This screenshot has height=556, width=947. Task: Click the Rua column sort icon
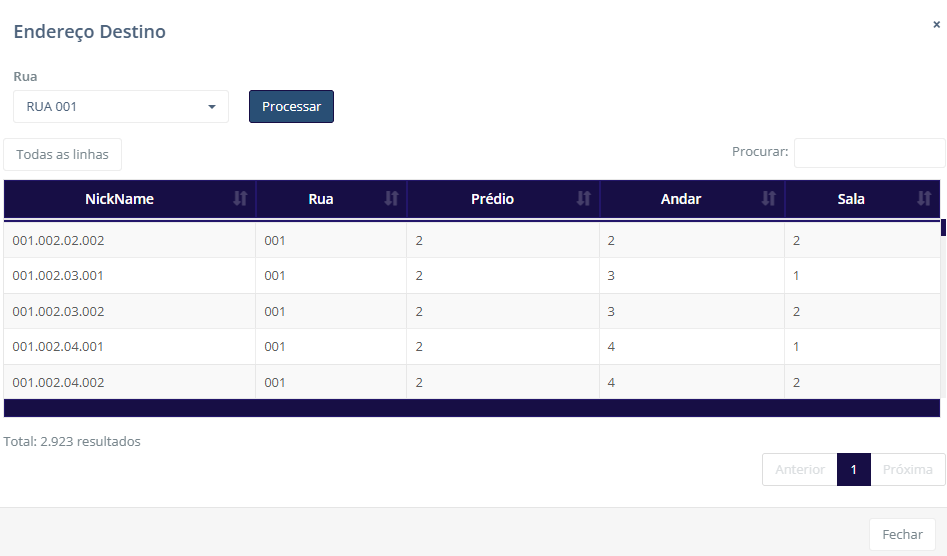[391, 199]
